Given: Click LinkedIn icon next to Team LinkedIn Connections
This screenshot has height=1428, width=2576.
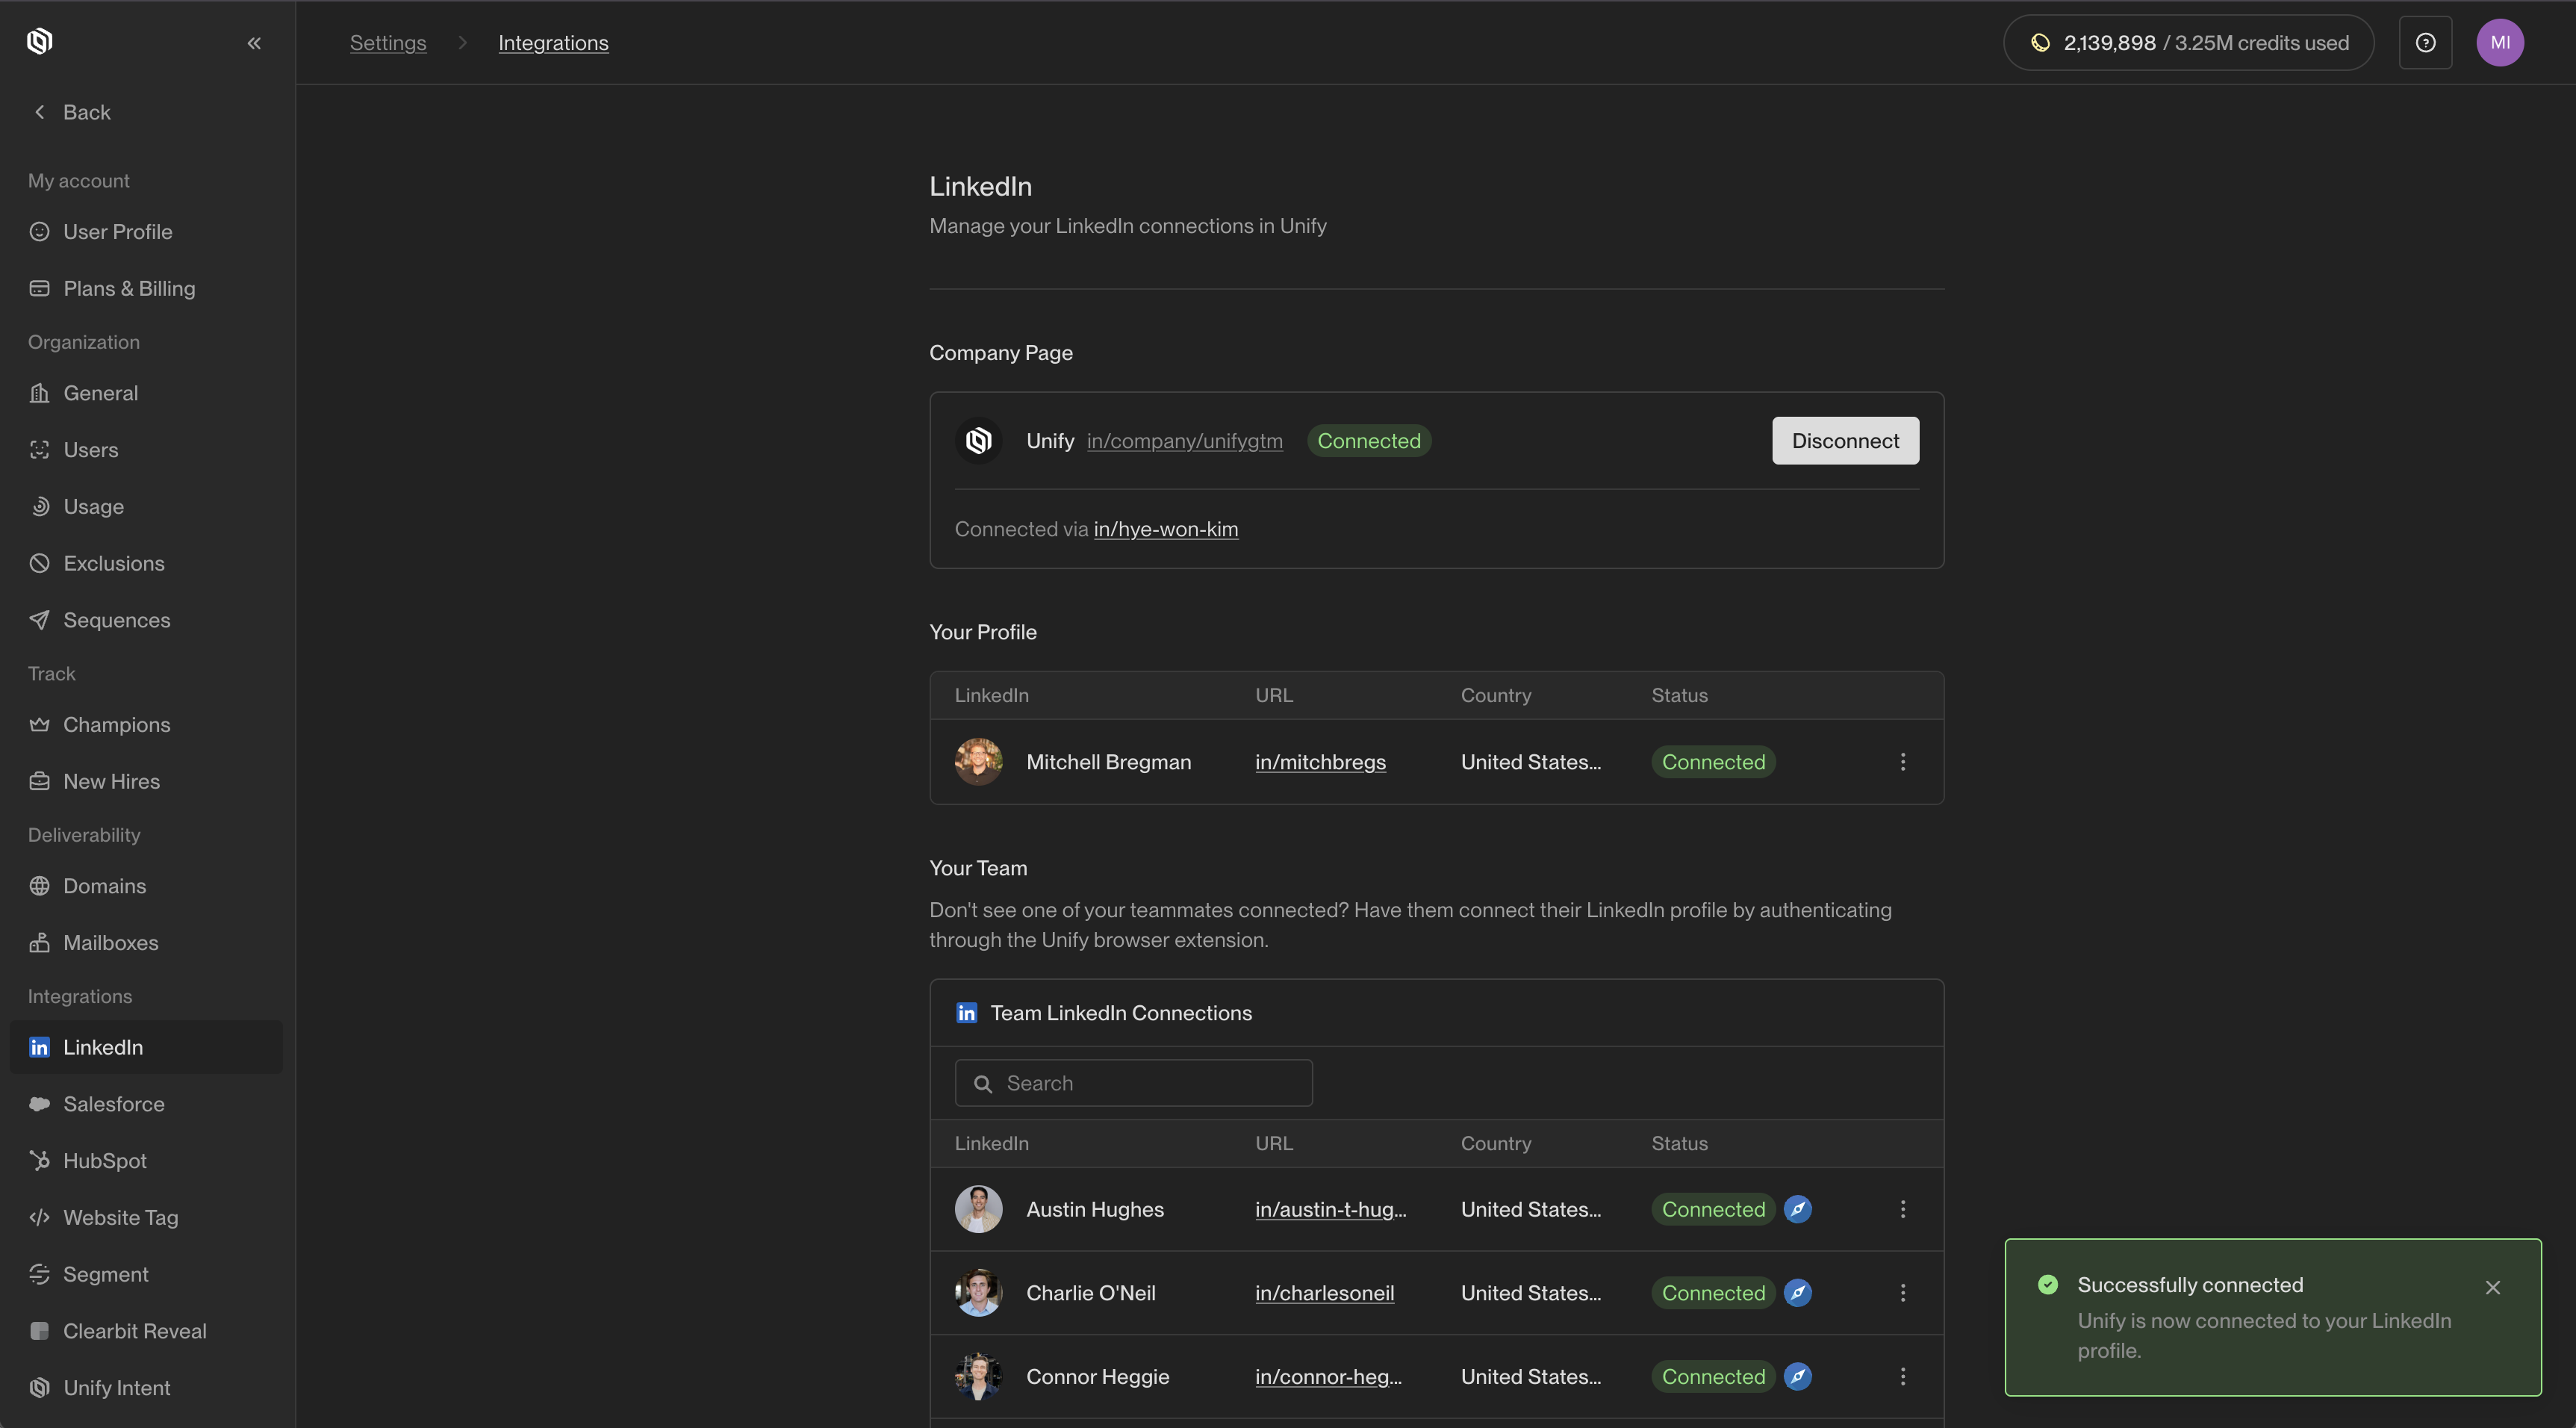Looking at the screenshot, I should (966, 1013).
